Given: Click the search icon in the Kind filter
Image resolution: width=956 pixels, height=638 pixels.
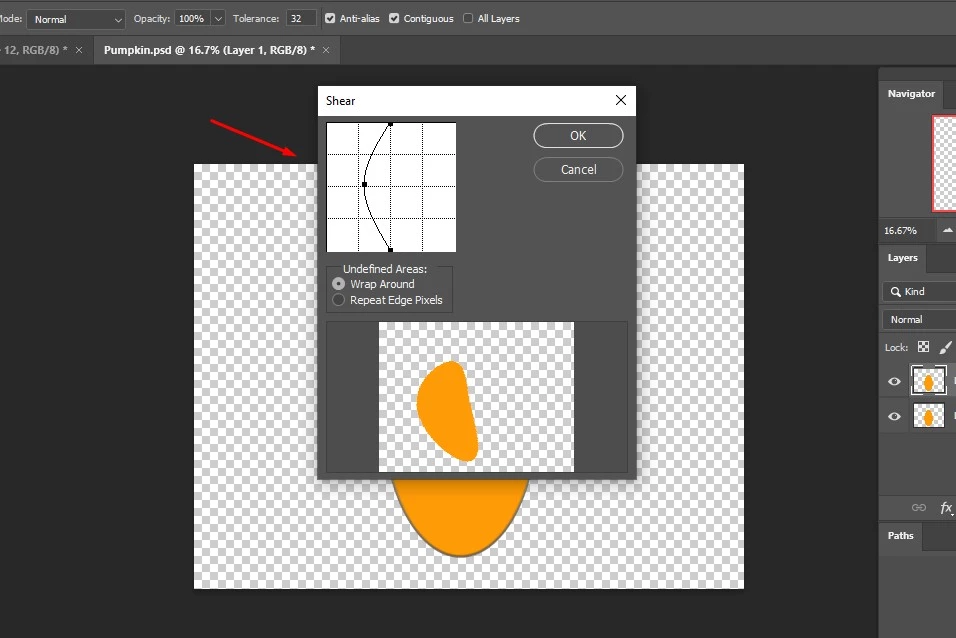Looking at the screenshot, I should (x=896, y=292).
